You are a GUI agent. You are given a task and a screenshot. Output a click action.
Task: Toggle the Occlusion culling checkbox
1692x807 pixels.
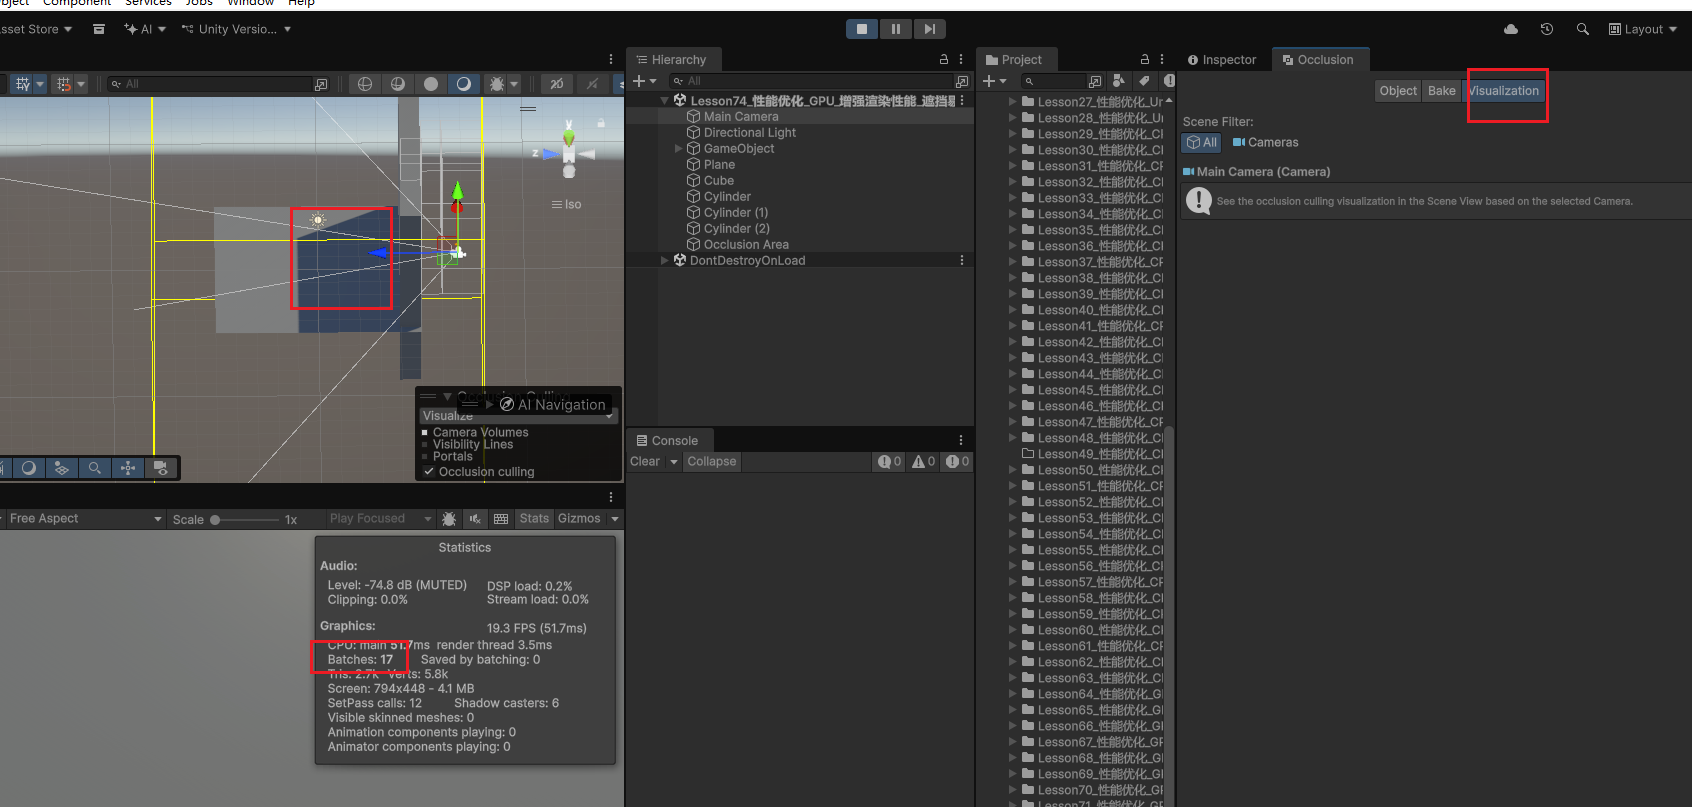pos(429,472)
